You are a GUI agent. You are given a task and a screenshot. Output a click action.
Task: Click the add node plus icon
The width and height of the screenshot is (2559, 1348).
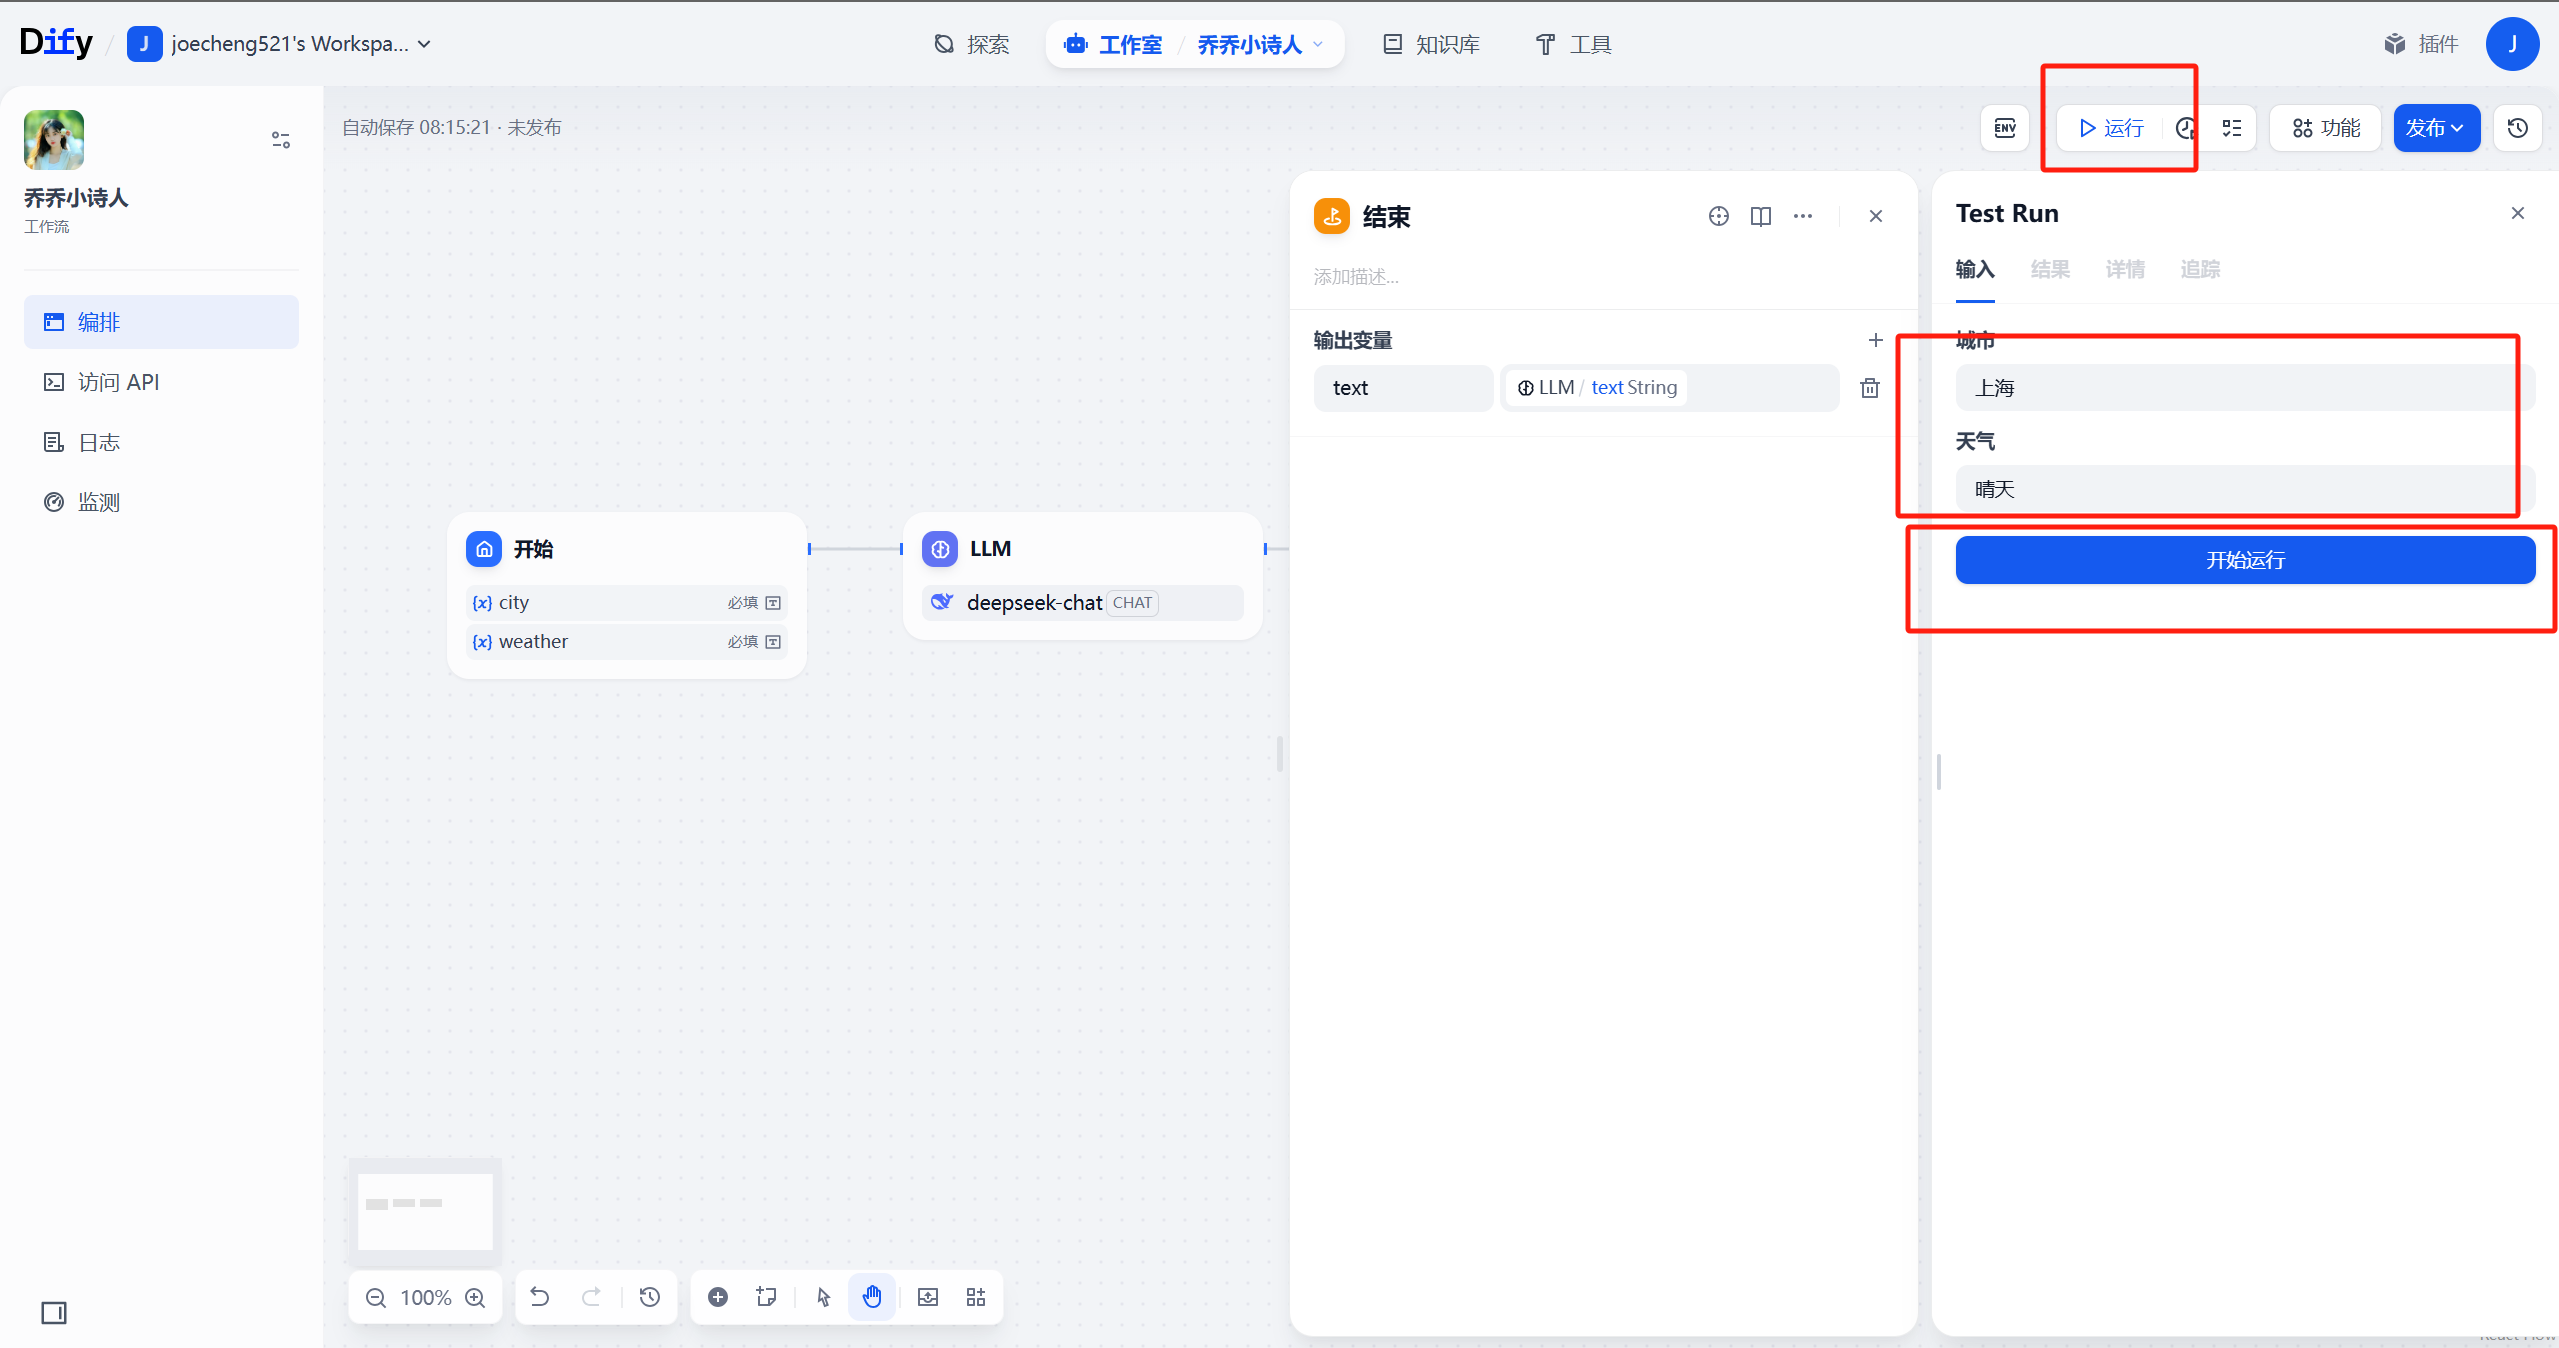[717, 1297]
